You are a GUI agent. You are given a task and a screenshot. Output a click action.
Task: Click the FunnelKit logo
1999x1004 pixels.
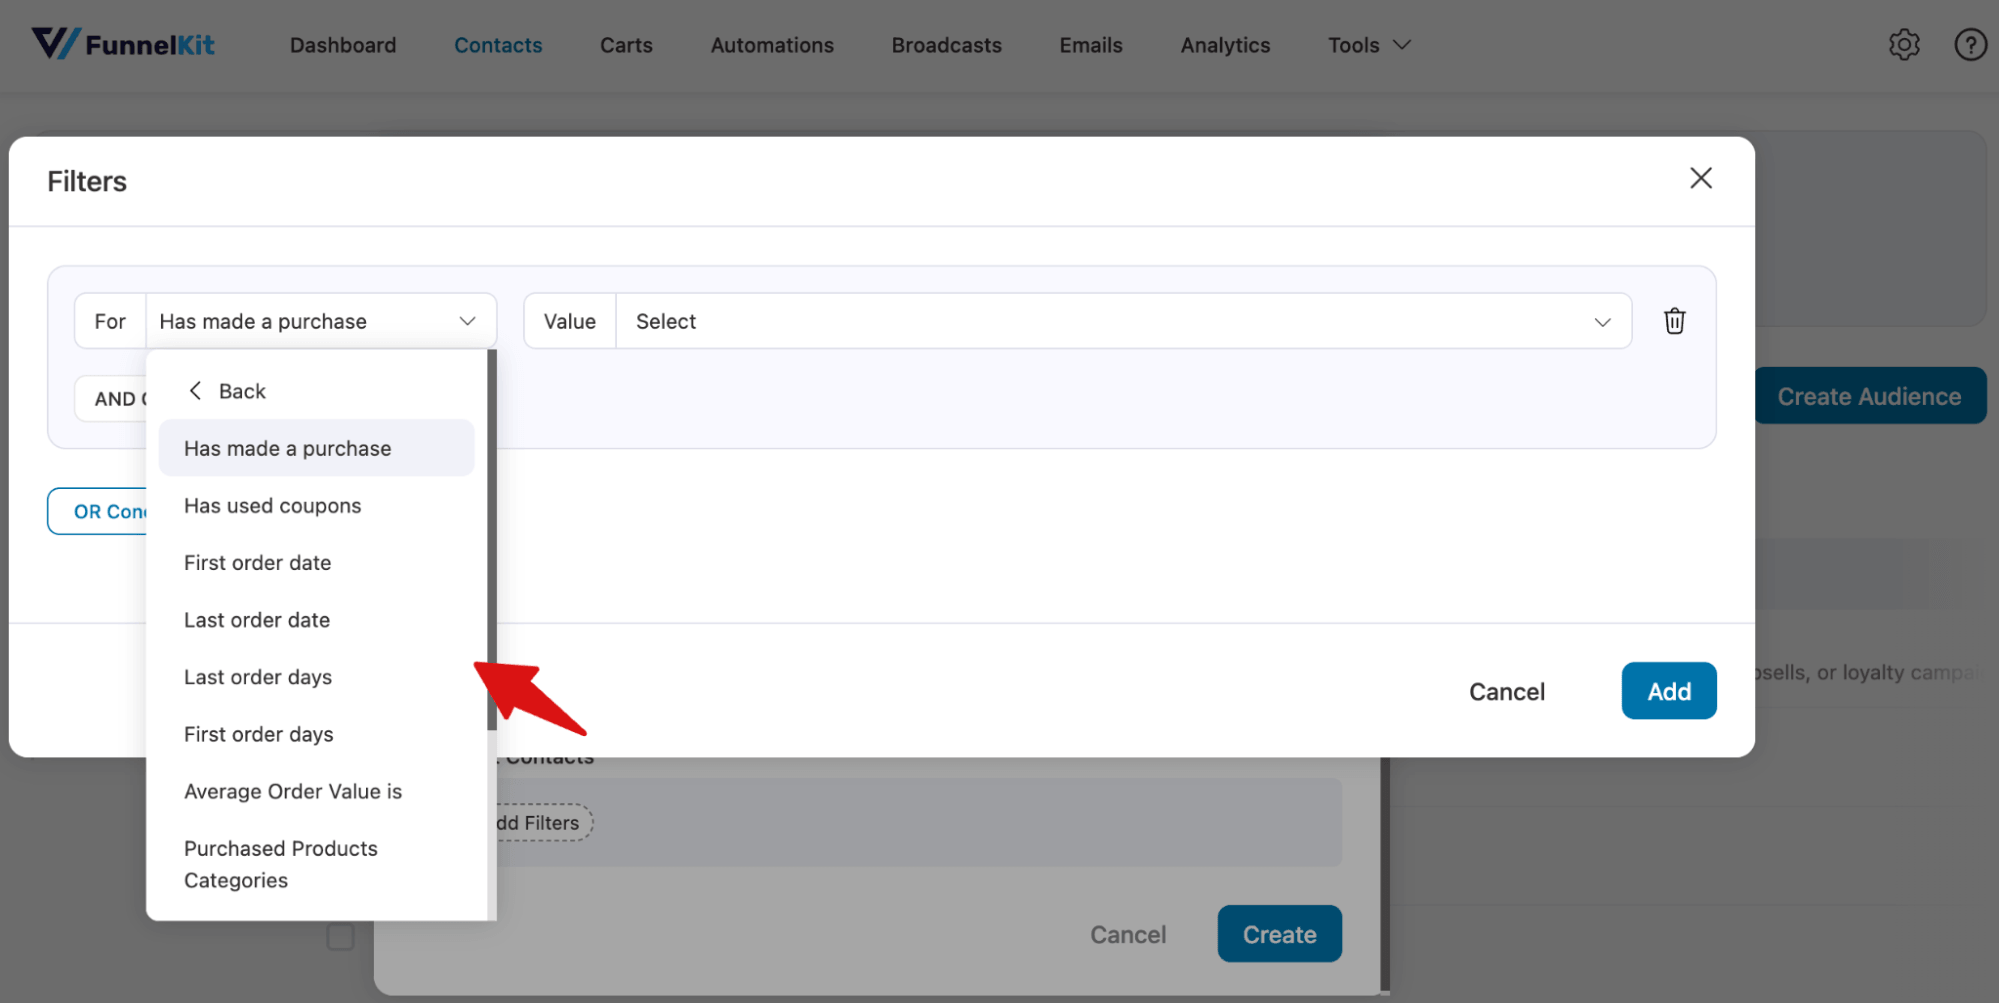pyautogui.click(x=123, y=44)
